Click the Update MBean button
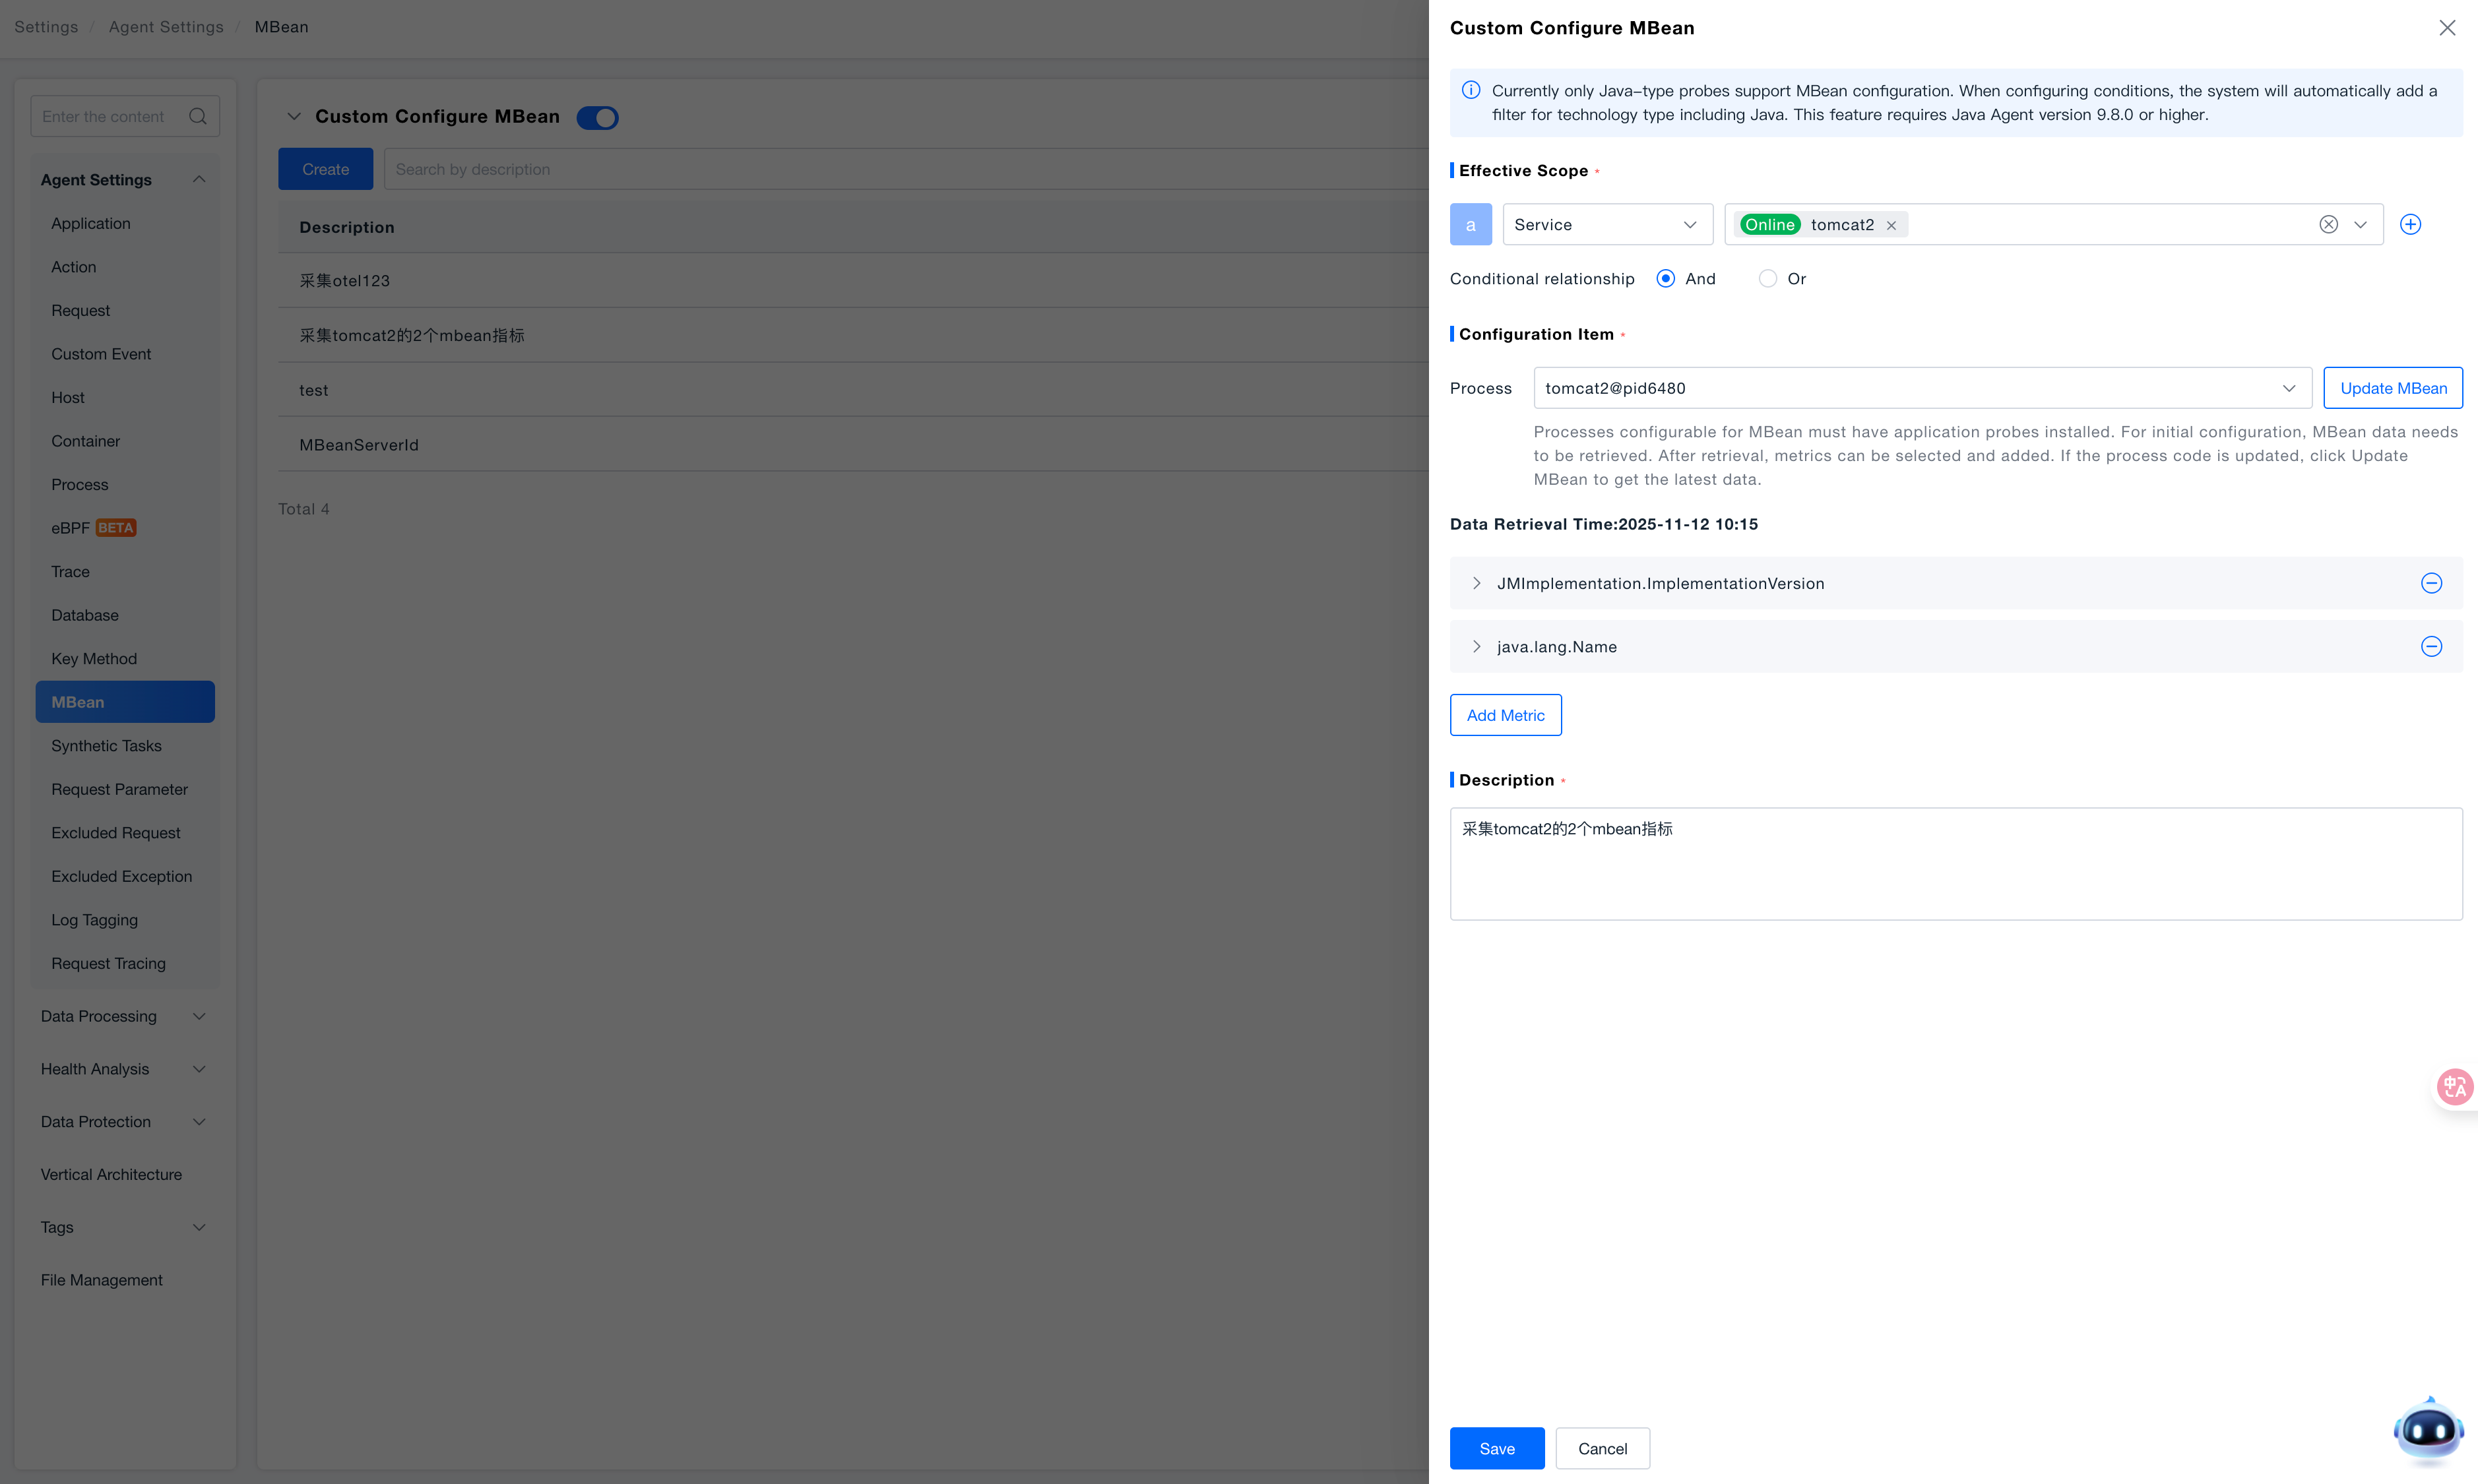 pos(2392,388)
